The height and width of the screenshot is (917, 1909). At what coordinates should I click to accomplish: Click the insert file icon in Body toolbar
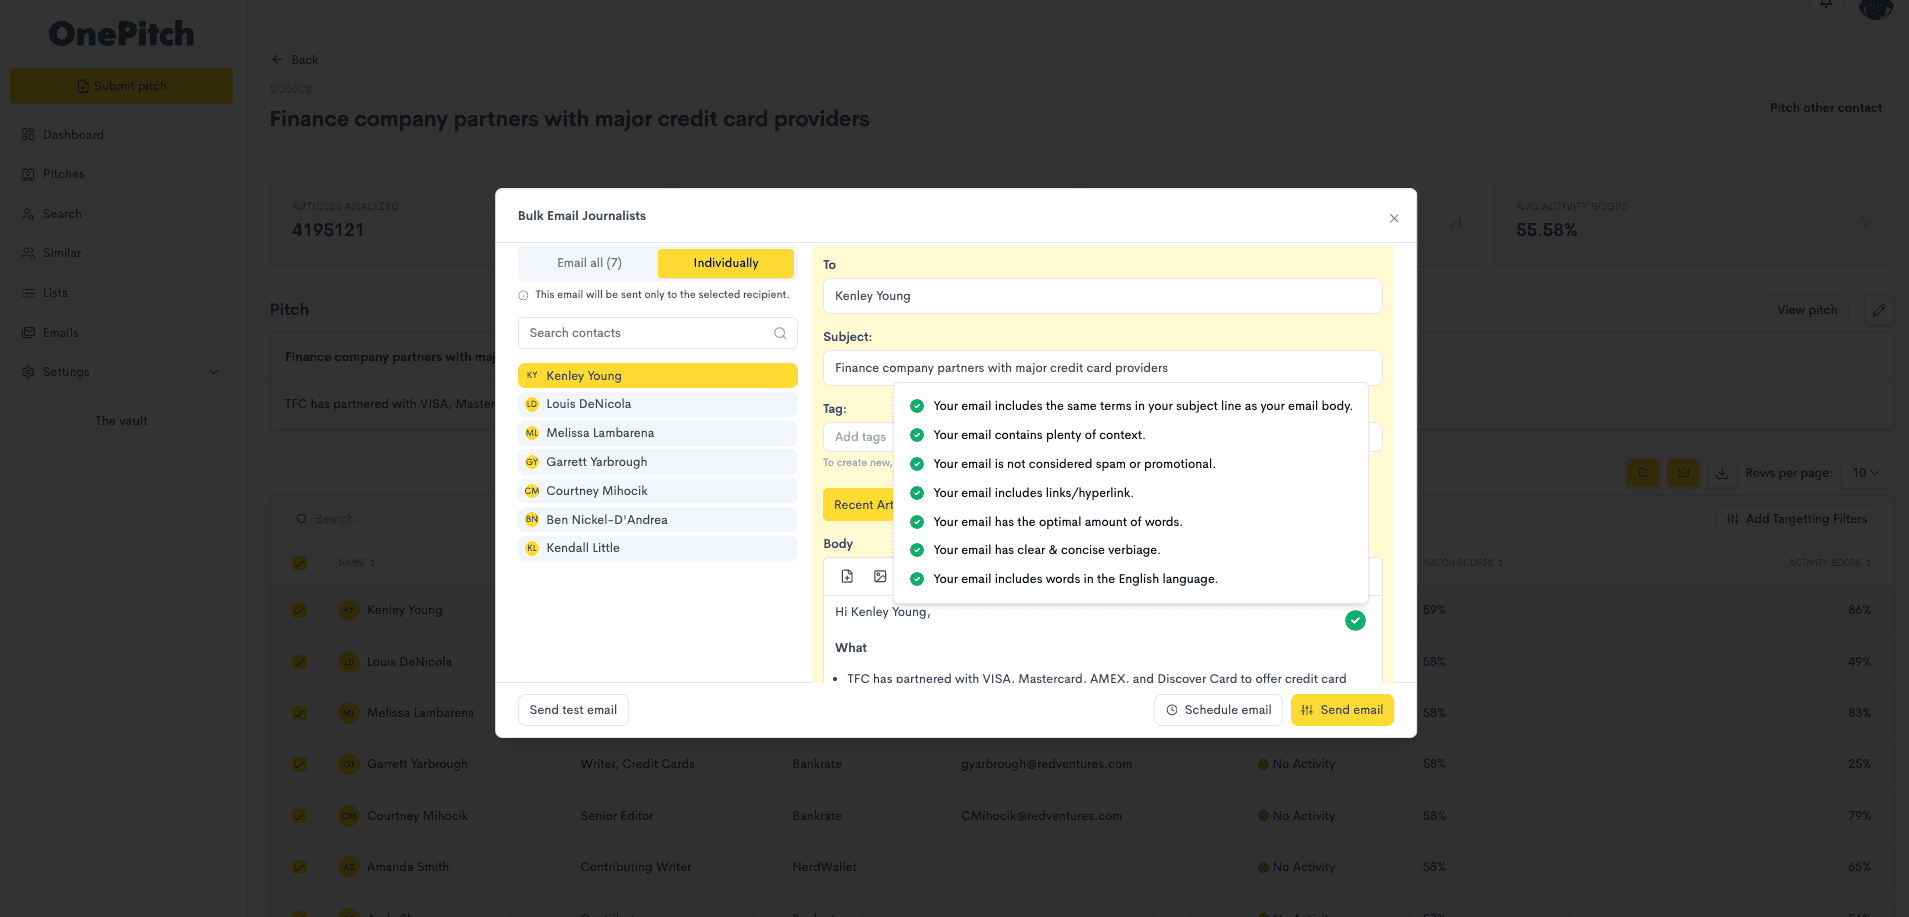coord(847,576)
